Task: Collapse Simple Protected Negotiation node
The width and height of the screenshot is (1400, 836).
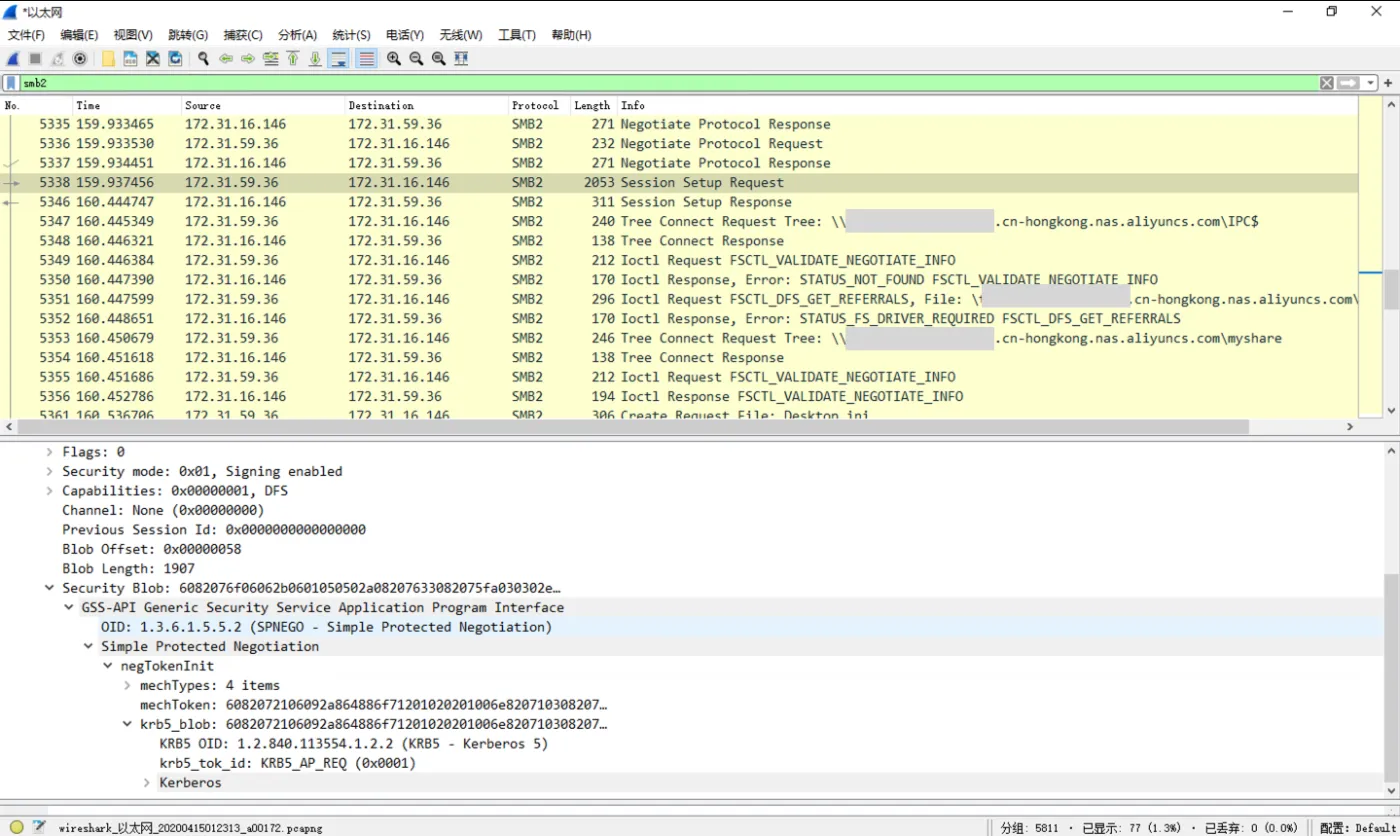Action: tap(89, 646)
